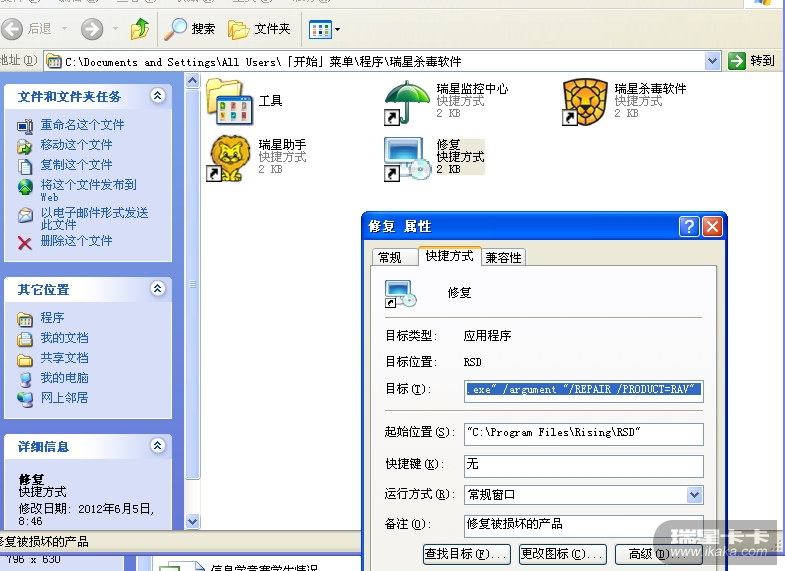Click the Back (后退) arrow icon
The height and width of the screenshot is (571, 785).
pyautogui.click(x=12, y=29)
